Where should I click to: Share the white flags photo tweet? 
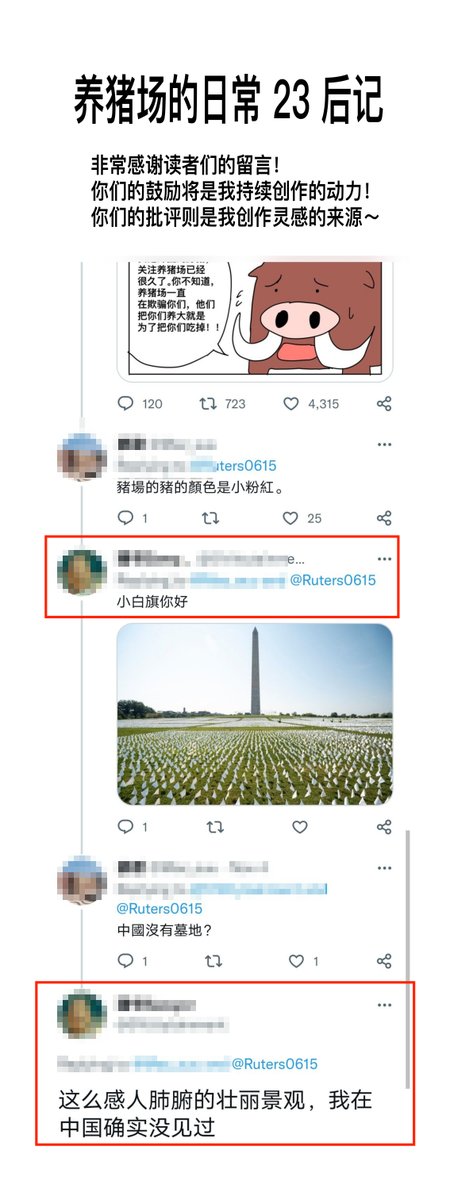pyautogui.click(x=384, y=827)
